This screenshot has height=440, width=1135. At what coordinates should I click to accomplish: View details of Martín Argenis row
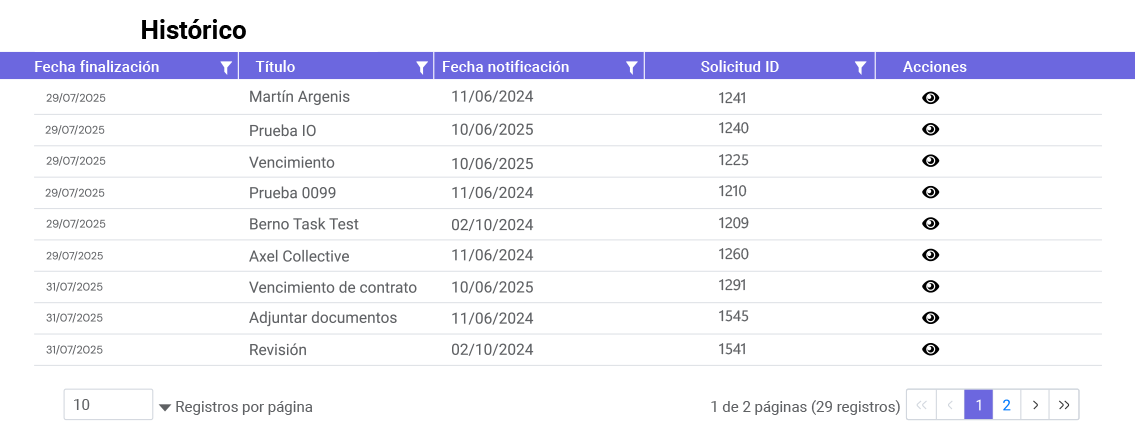click(930, 98)
